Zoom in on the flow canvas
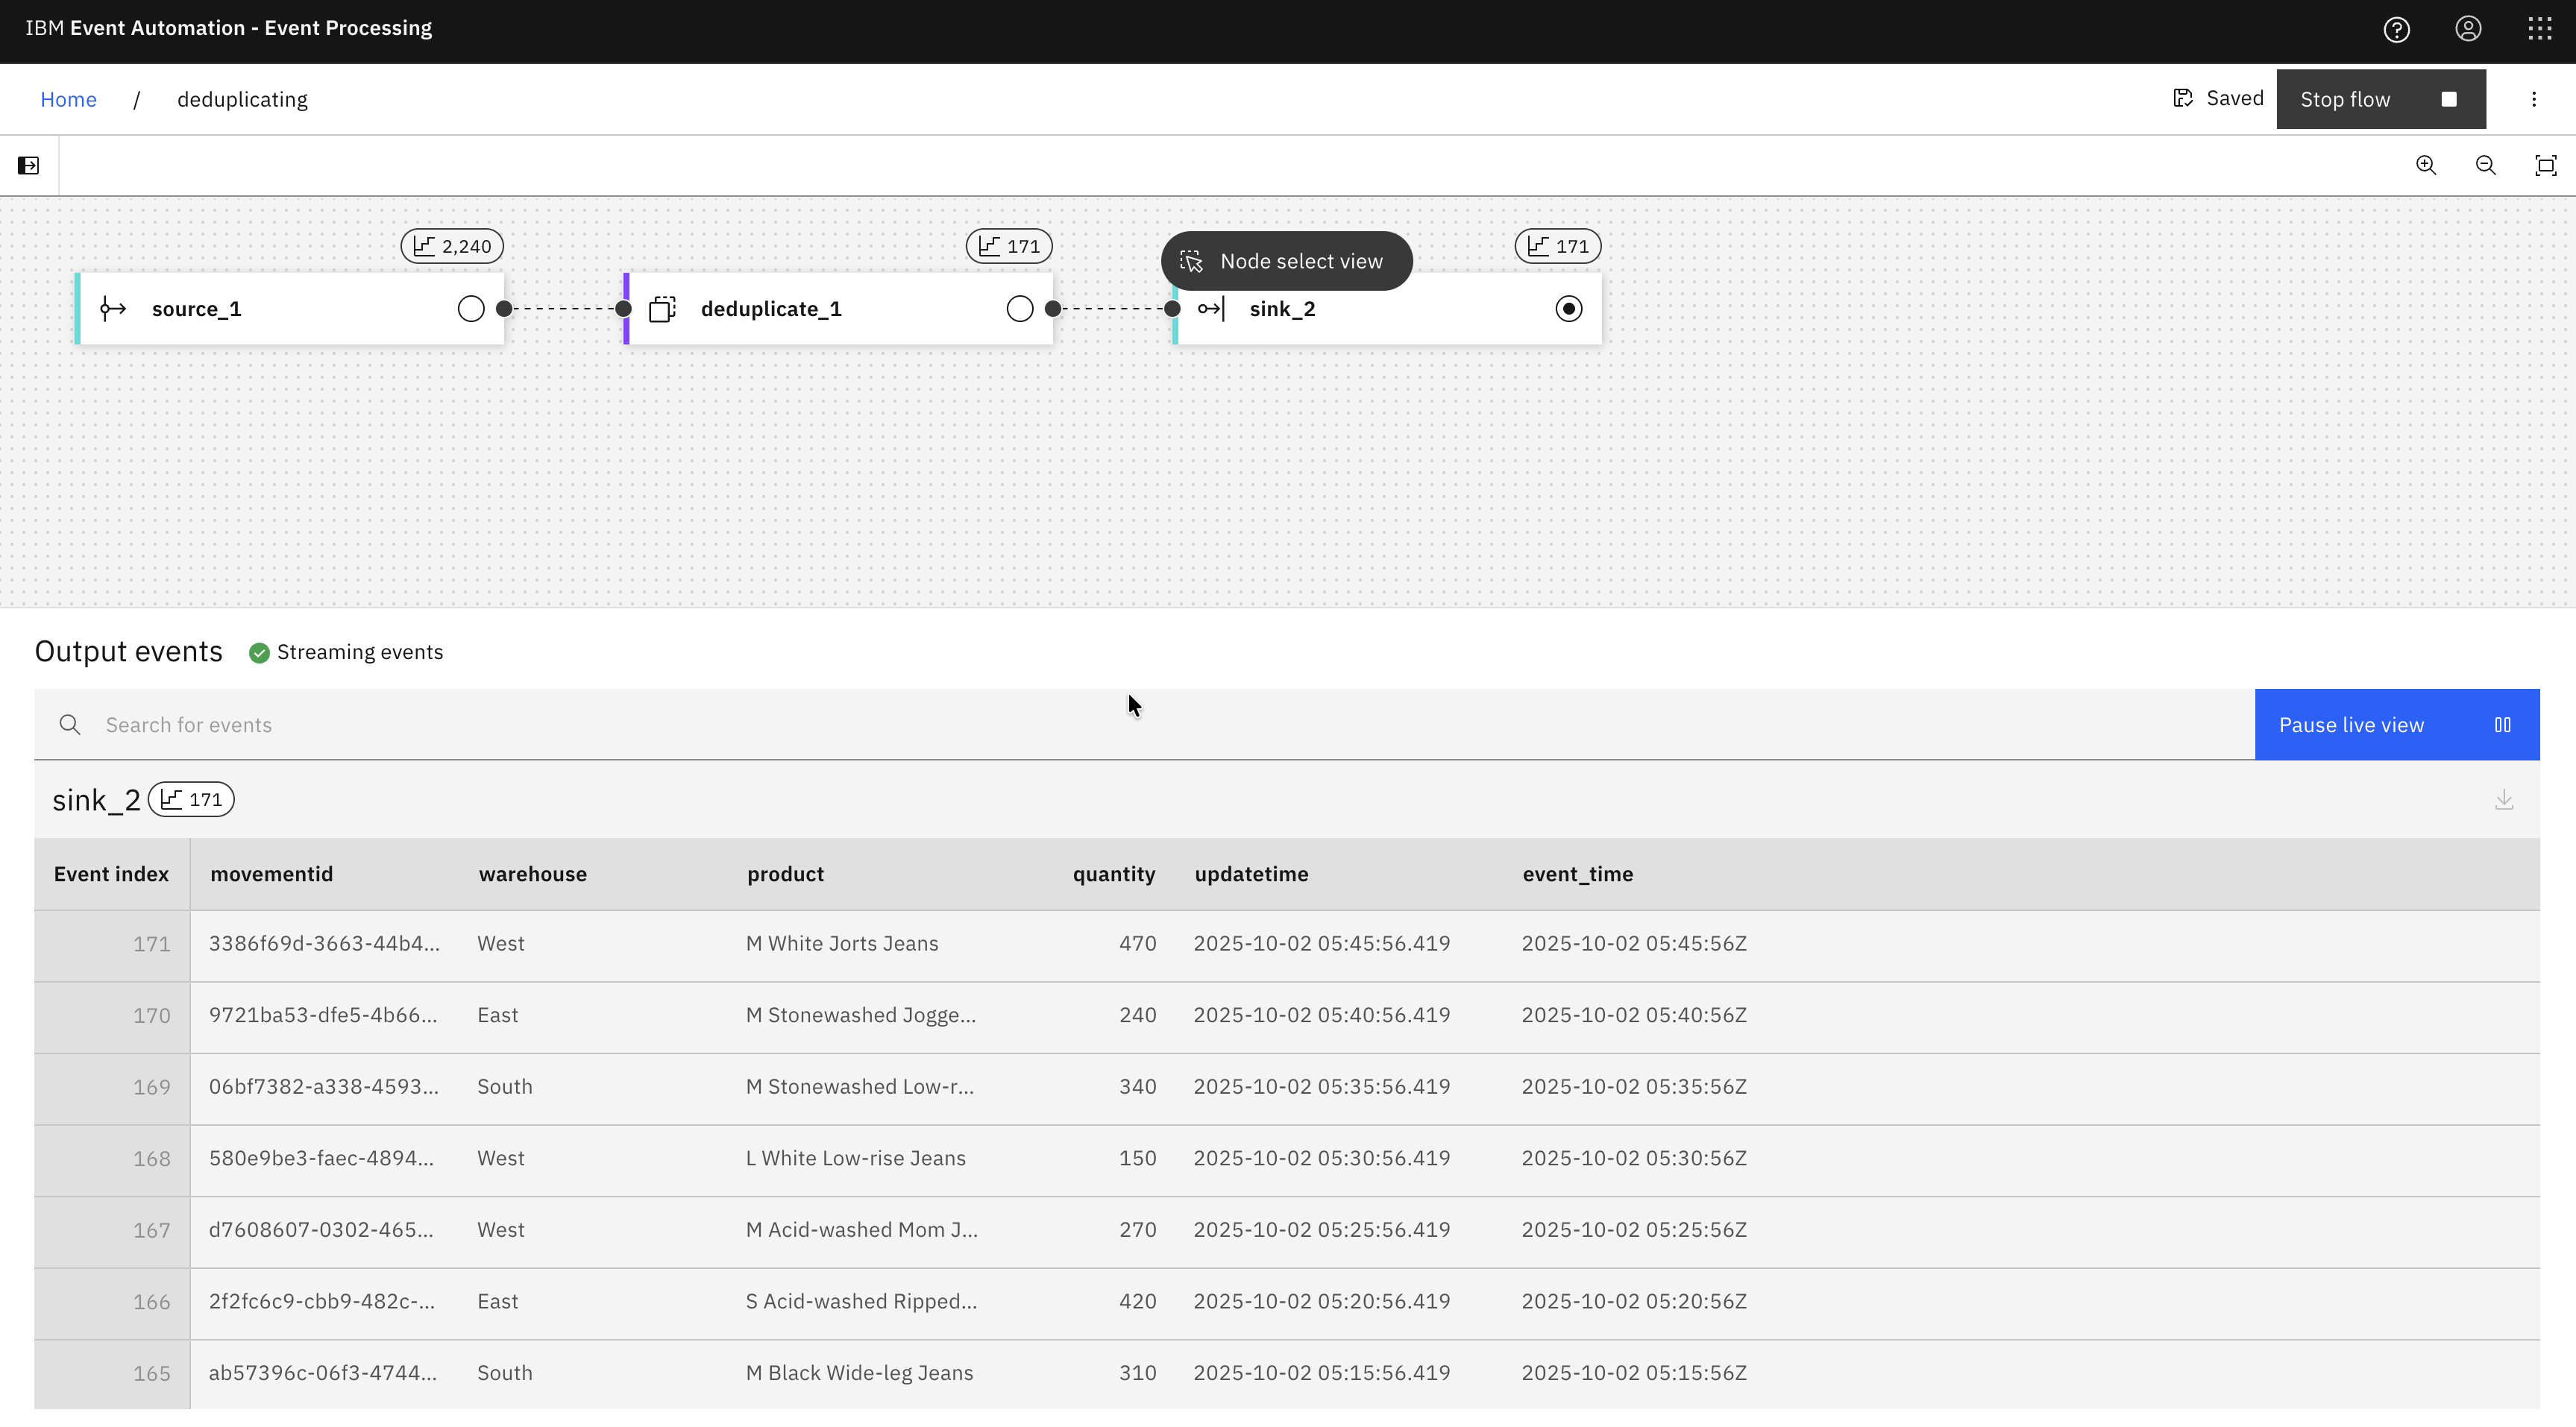 (x=2426, y=165)
